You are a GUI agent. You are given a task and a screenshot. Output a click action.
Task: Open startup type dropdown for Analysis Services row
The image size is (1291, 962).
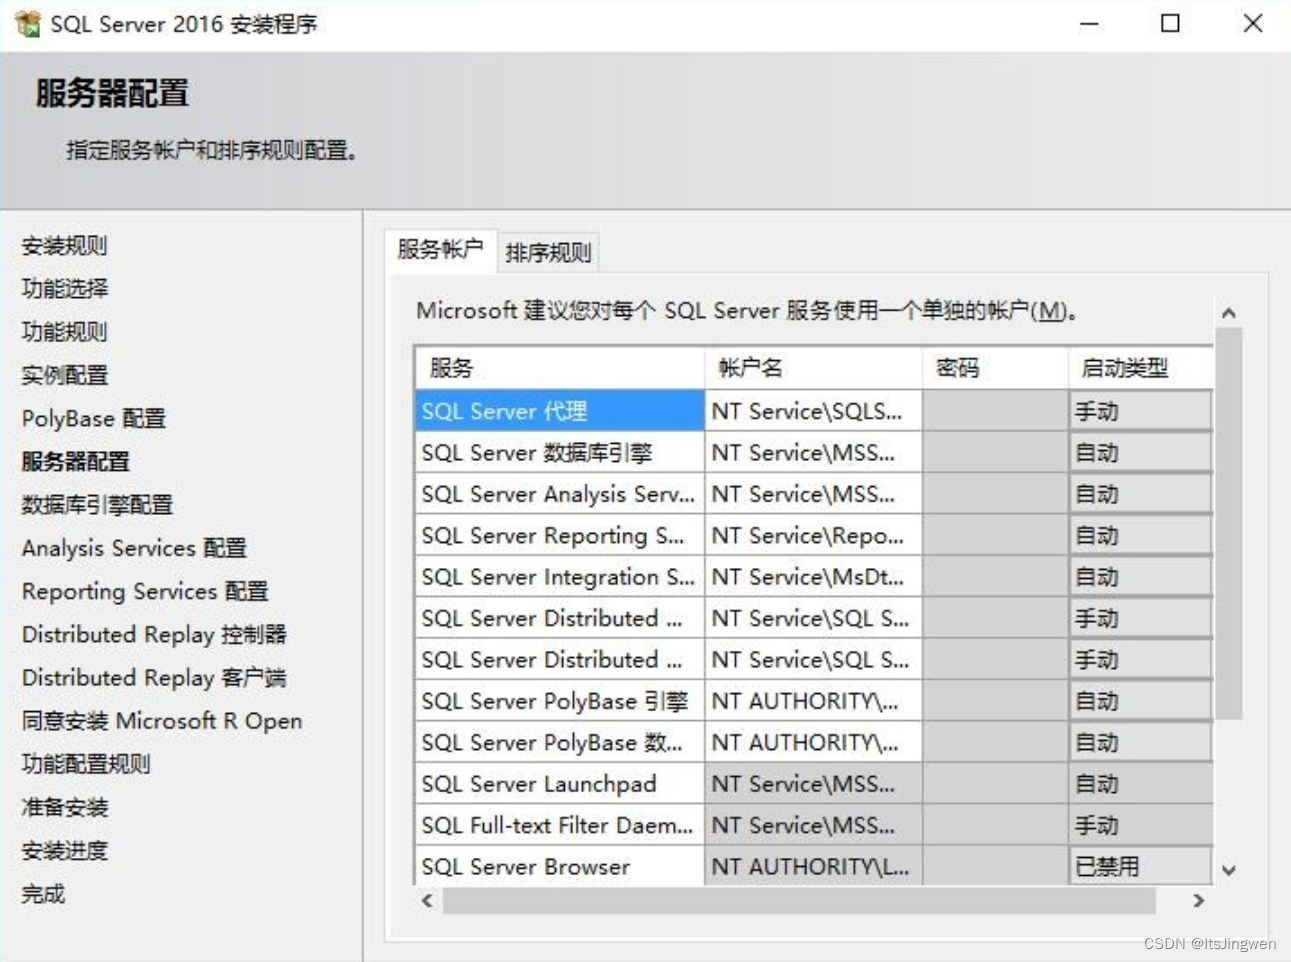click(x=1140, y=494)
